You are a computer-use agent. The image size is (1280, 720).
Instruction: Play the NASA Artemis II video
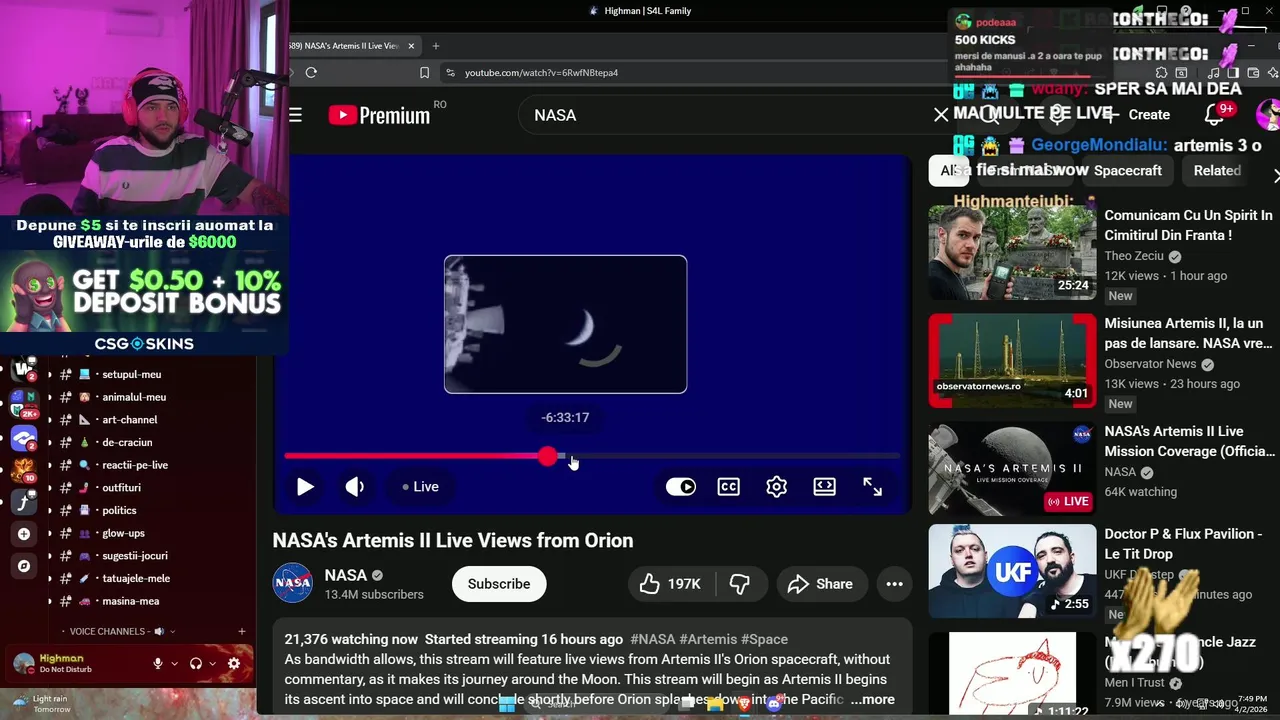pos(305,487)
